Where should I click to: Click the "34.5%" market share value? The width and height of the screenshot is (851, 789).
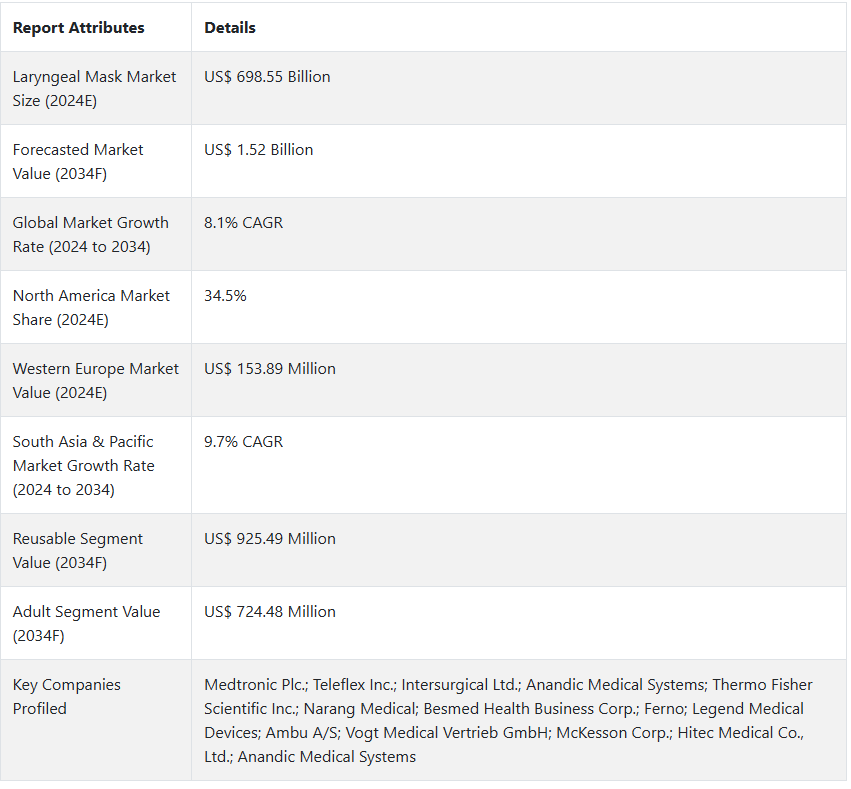[x=225, y=296]
